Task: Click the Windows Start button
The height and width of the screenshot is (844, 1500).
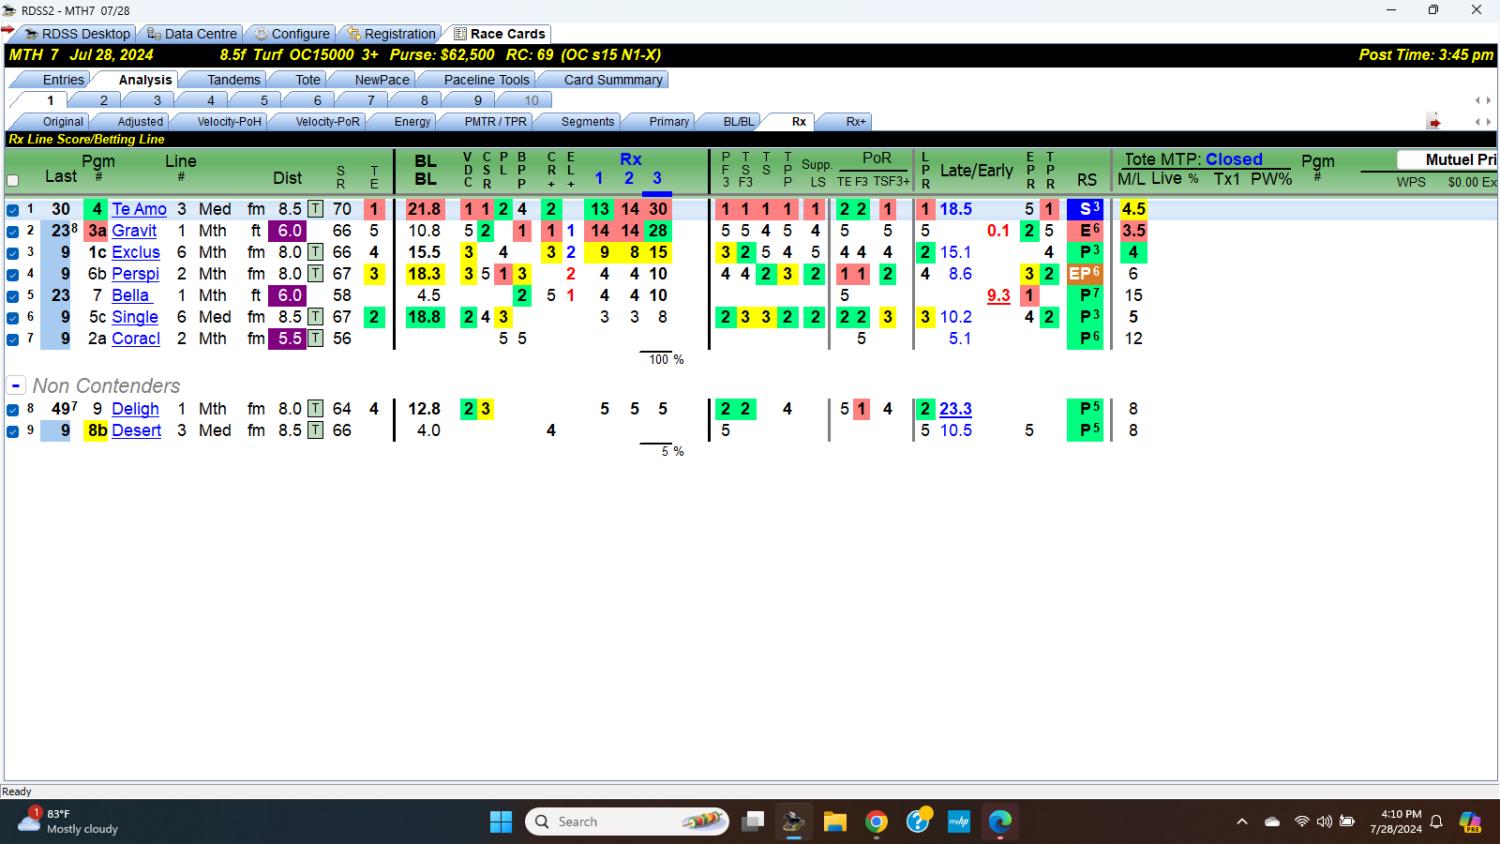Action: click(x=501, y=822)
